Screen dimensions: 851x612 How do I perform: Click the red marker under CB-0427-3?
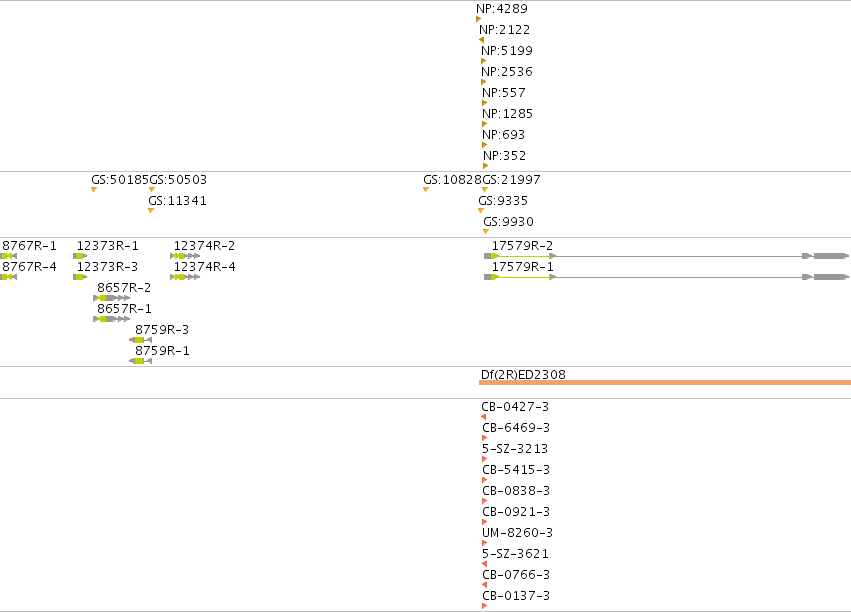coord(483,417)
